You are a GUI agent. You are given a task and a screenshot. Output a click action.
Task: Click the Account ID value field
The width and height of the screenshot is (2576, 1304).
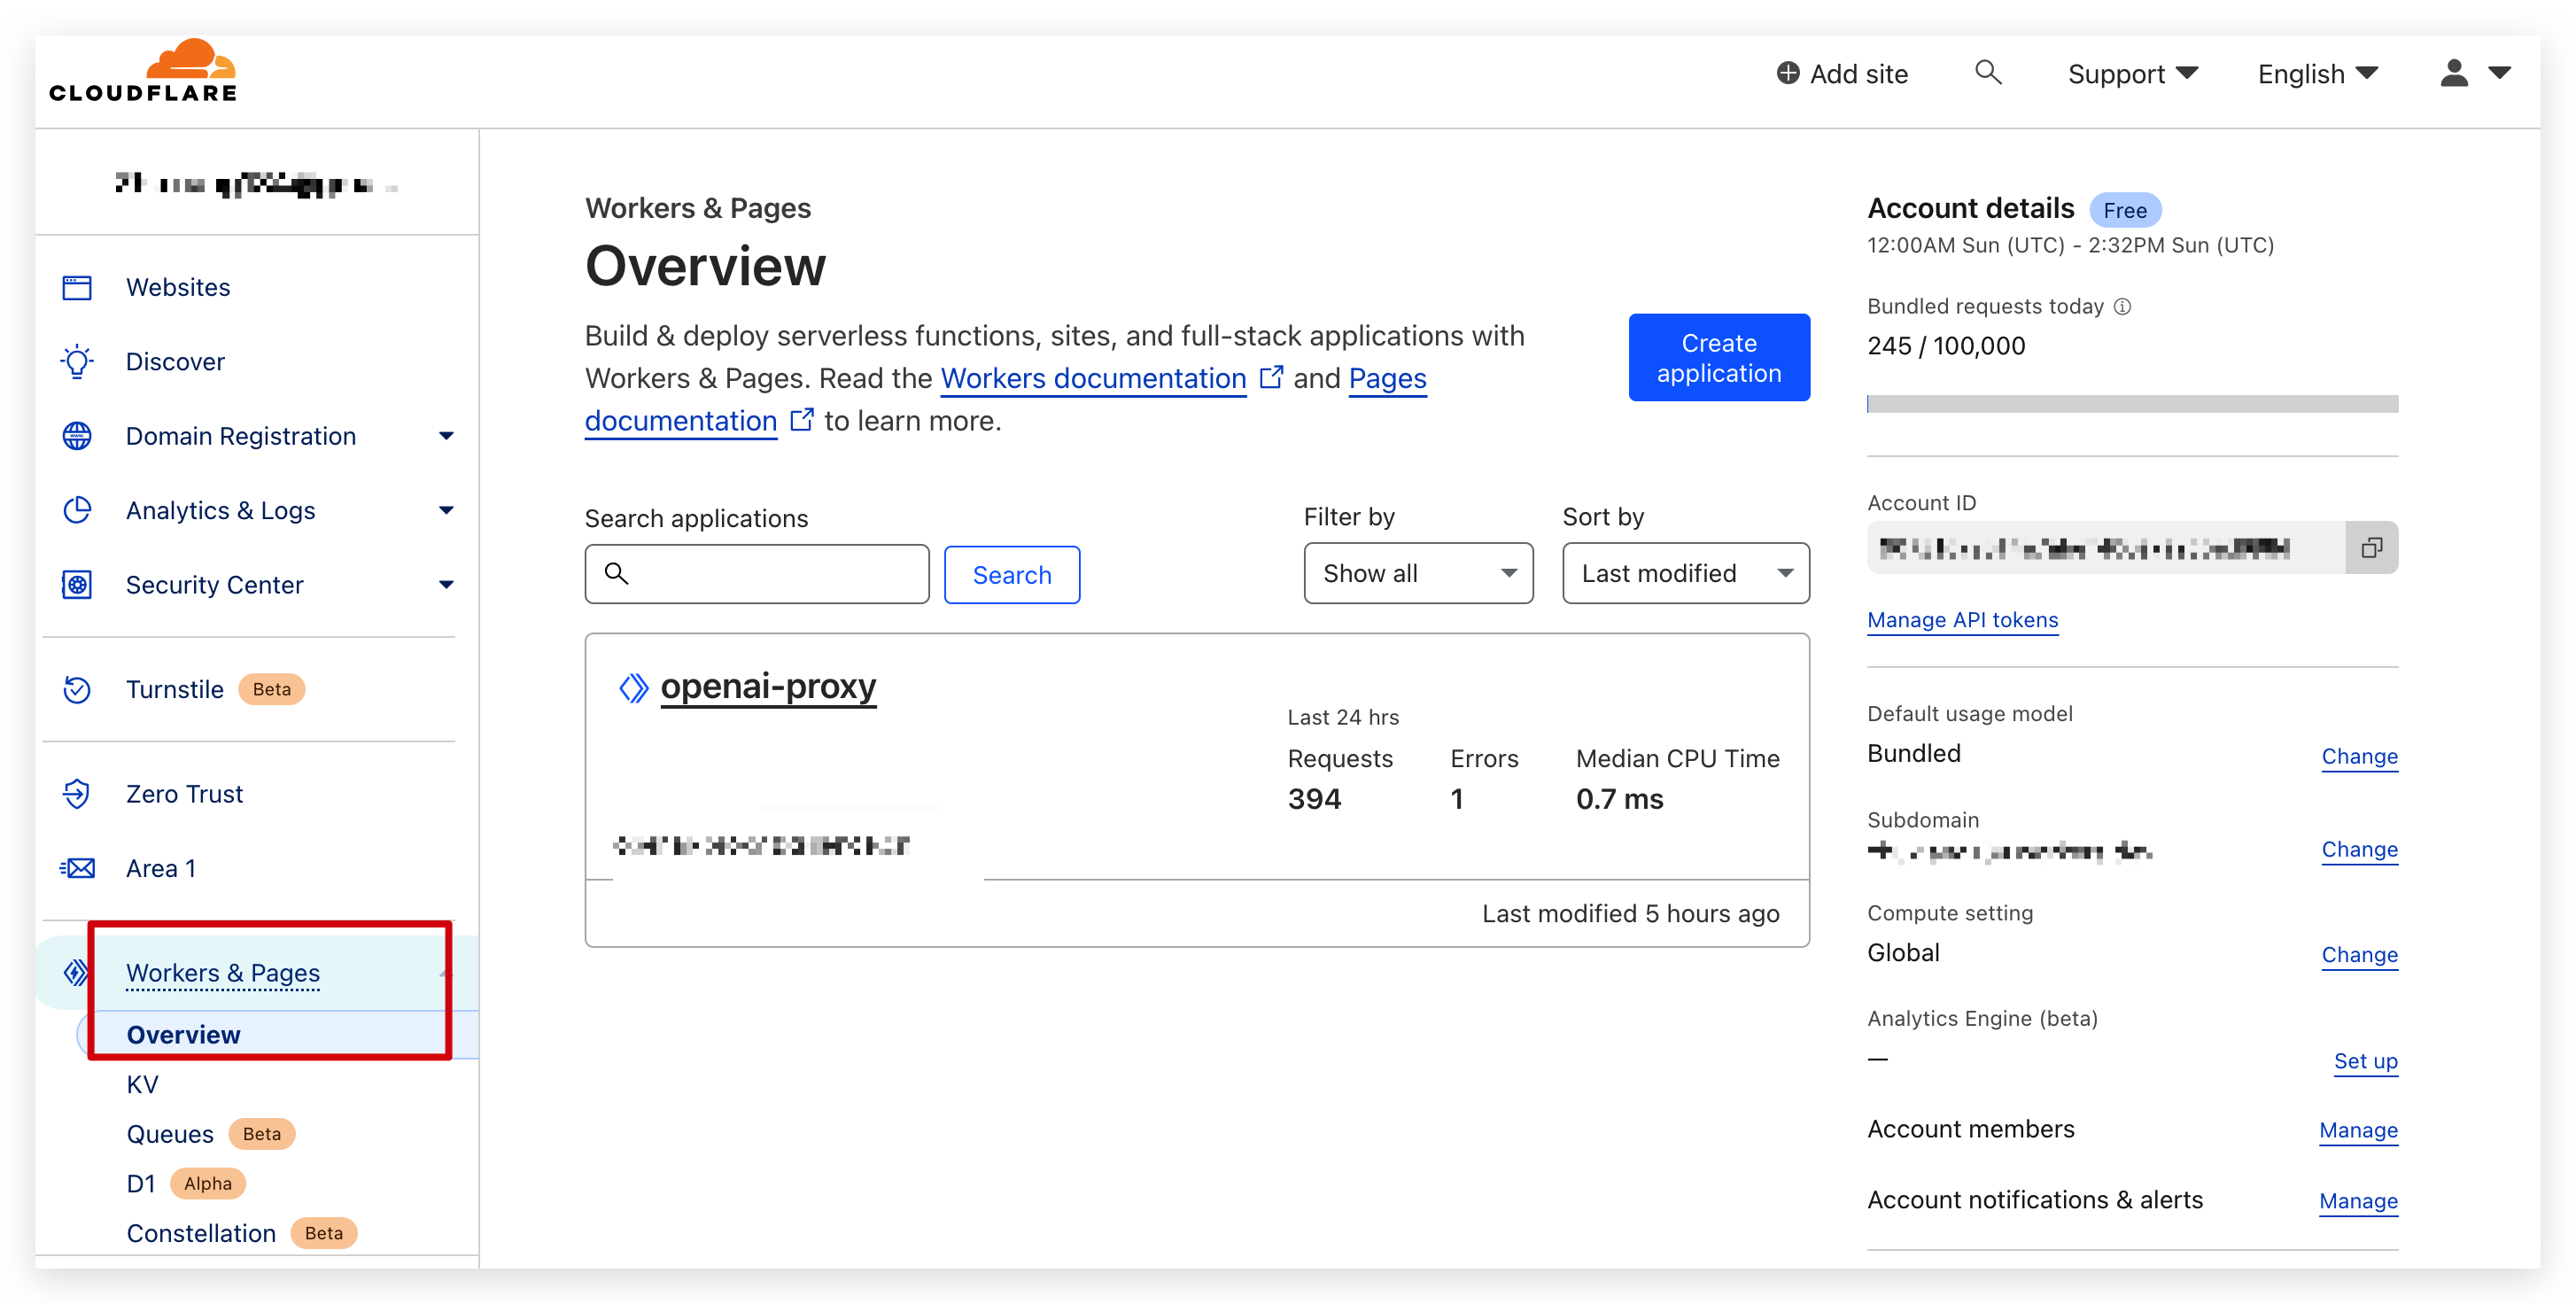2106,548
